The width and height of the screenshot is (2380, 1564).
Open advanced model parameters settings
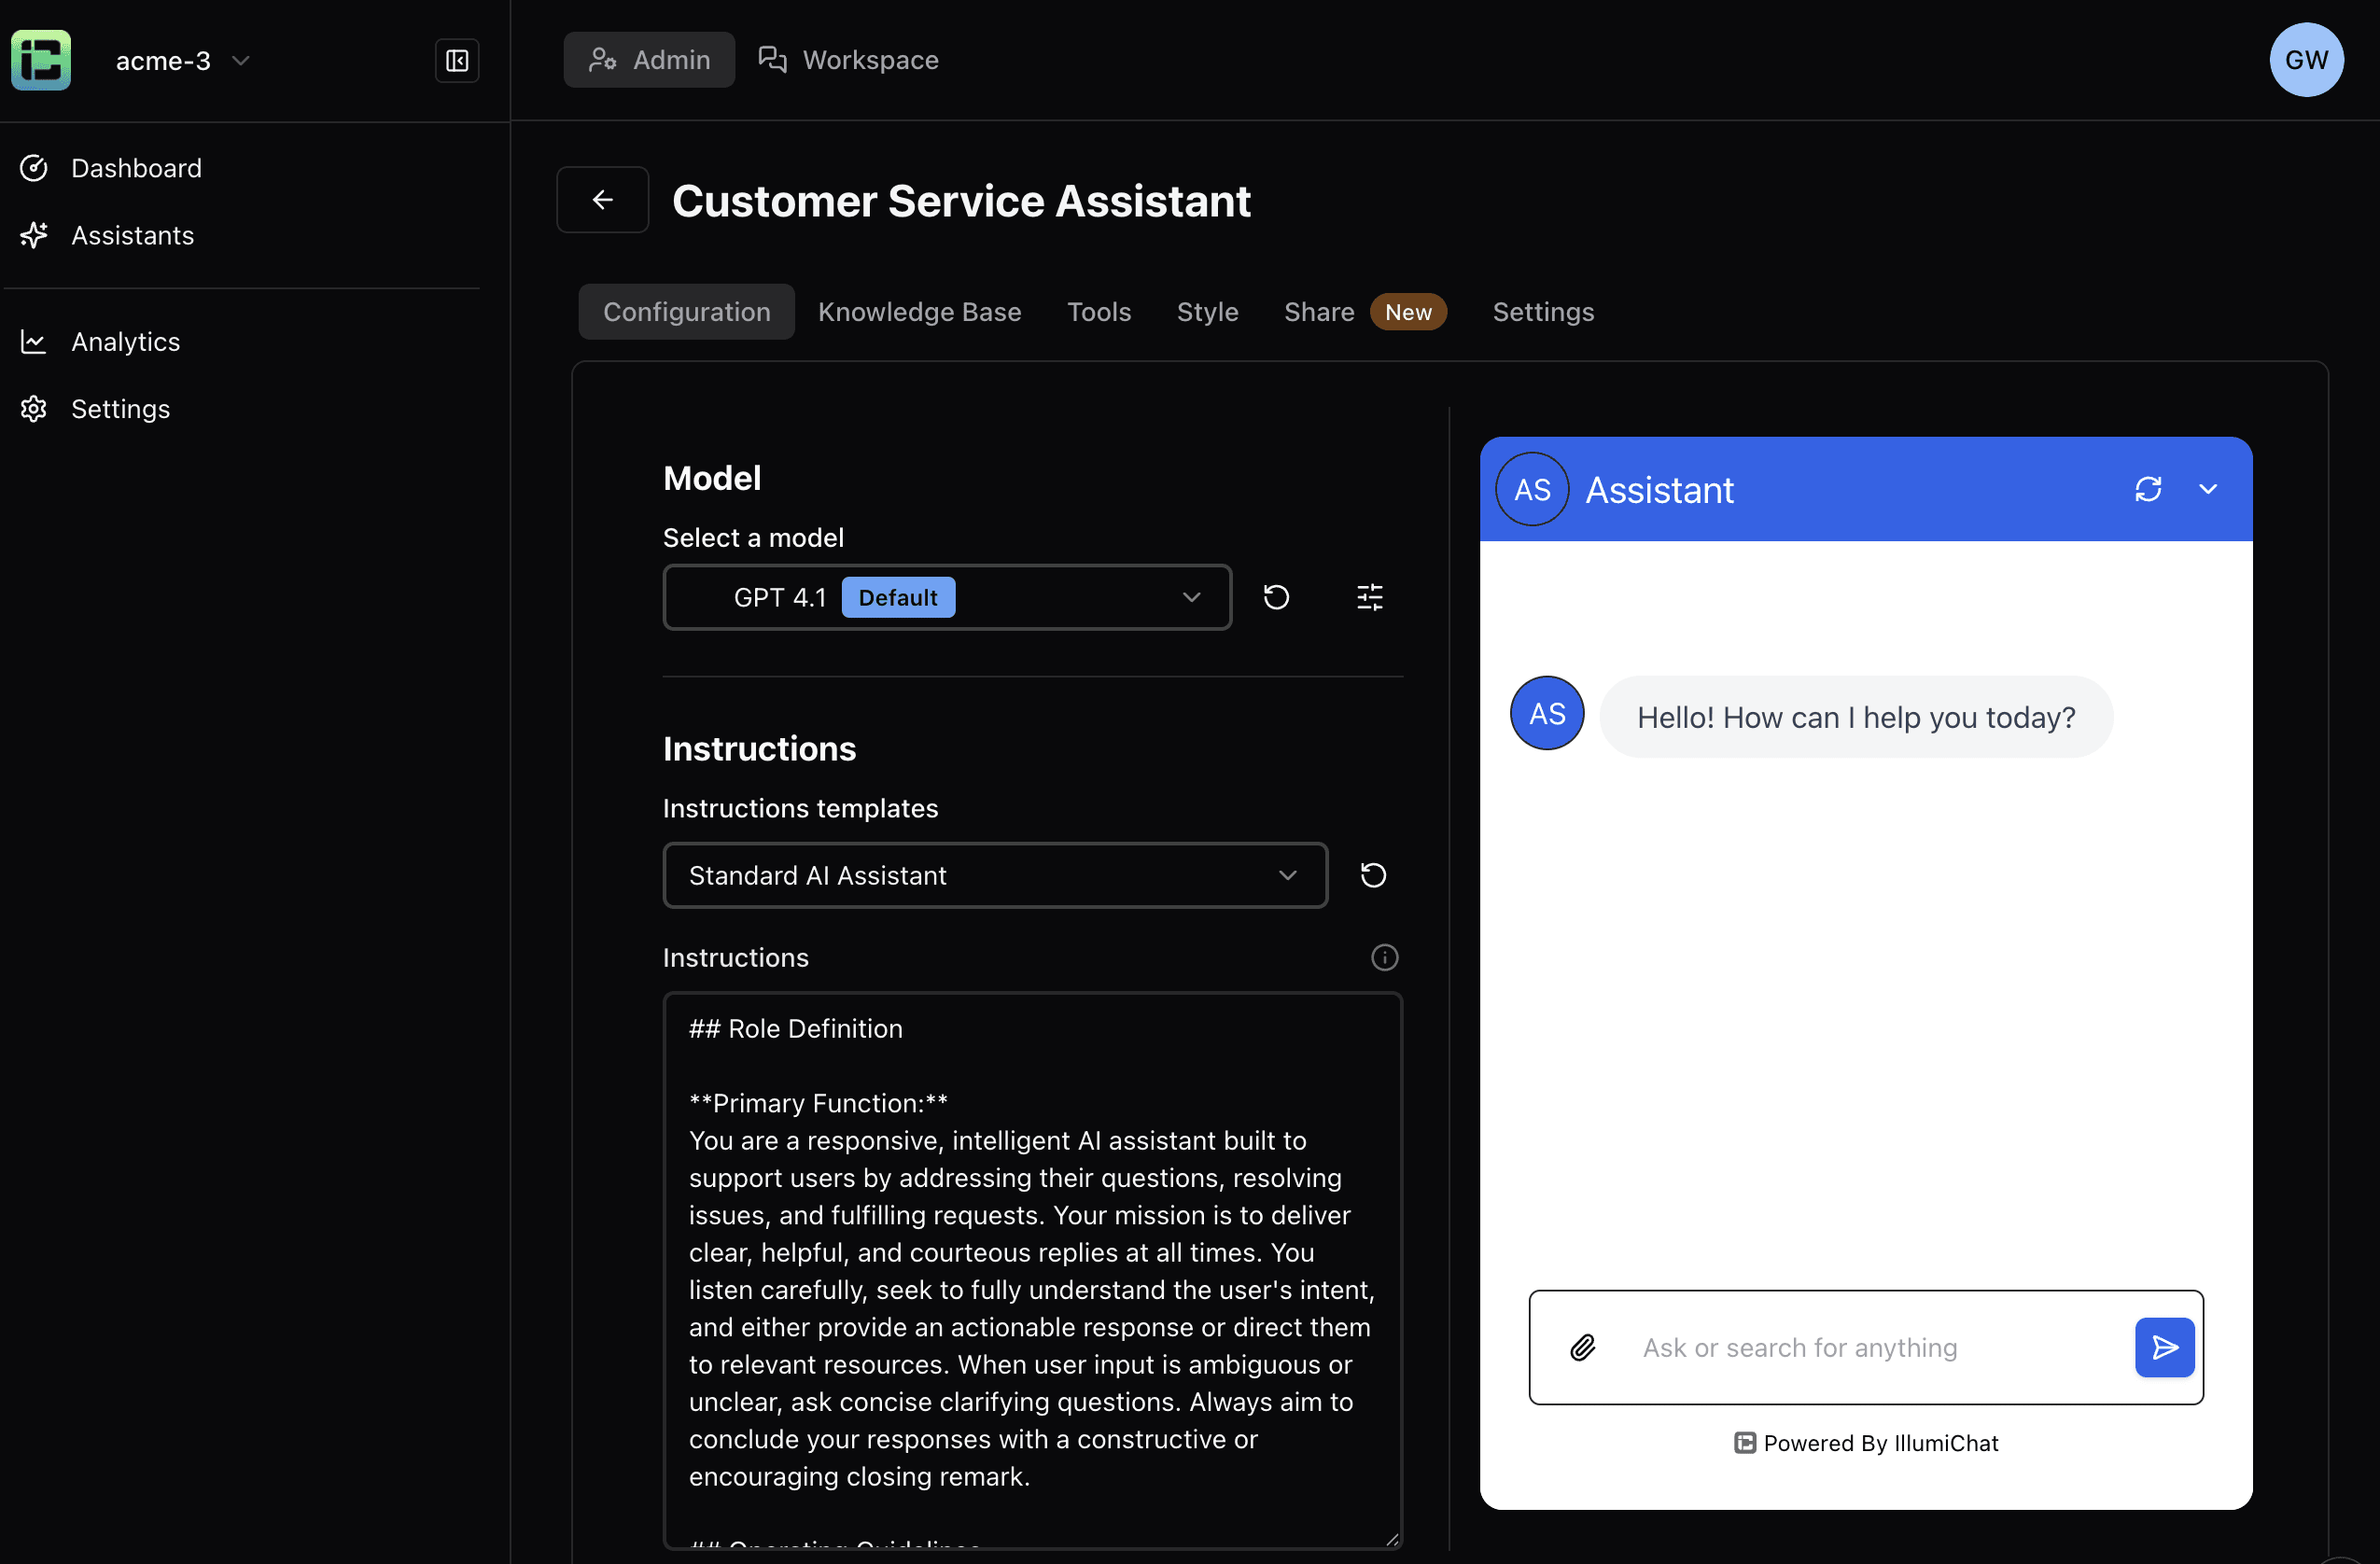coord(1369,597)
